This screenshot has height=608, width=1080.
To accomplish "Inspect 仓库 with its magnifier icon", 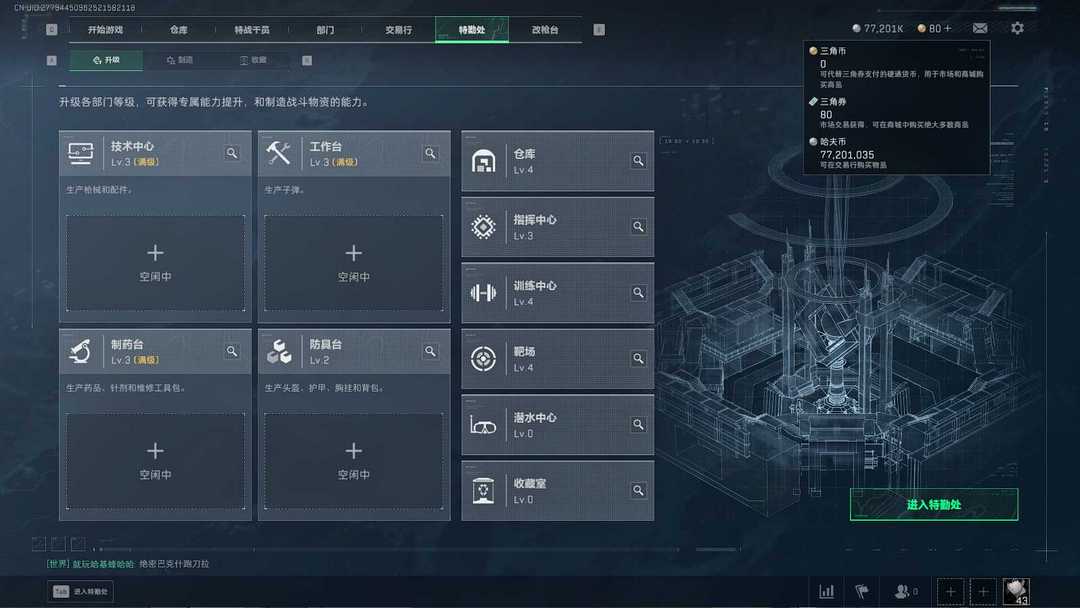I will click(638, 160).
